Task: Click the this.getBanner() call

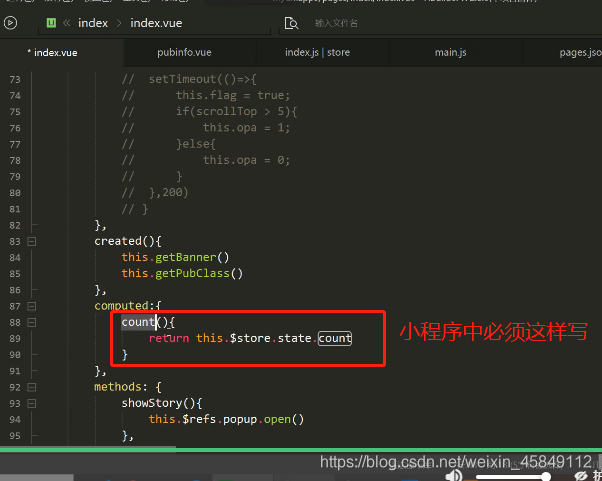Action: [x=175, y=257]
